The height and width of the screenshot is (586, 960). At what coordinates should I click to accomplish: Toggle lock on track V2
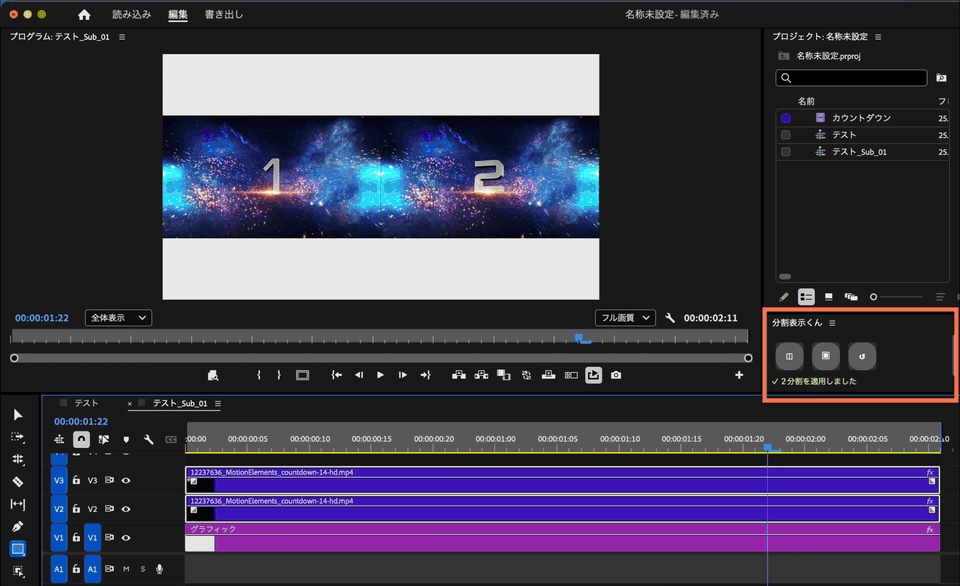point(76,509)
